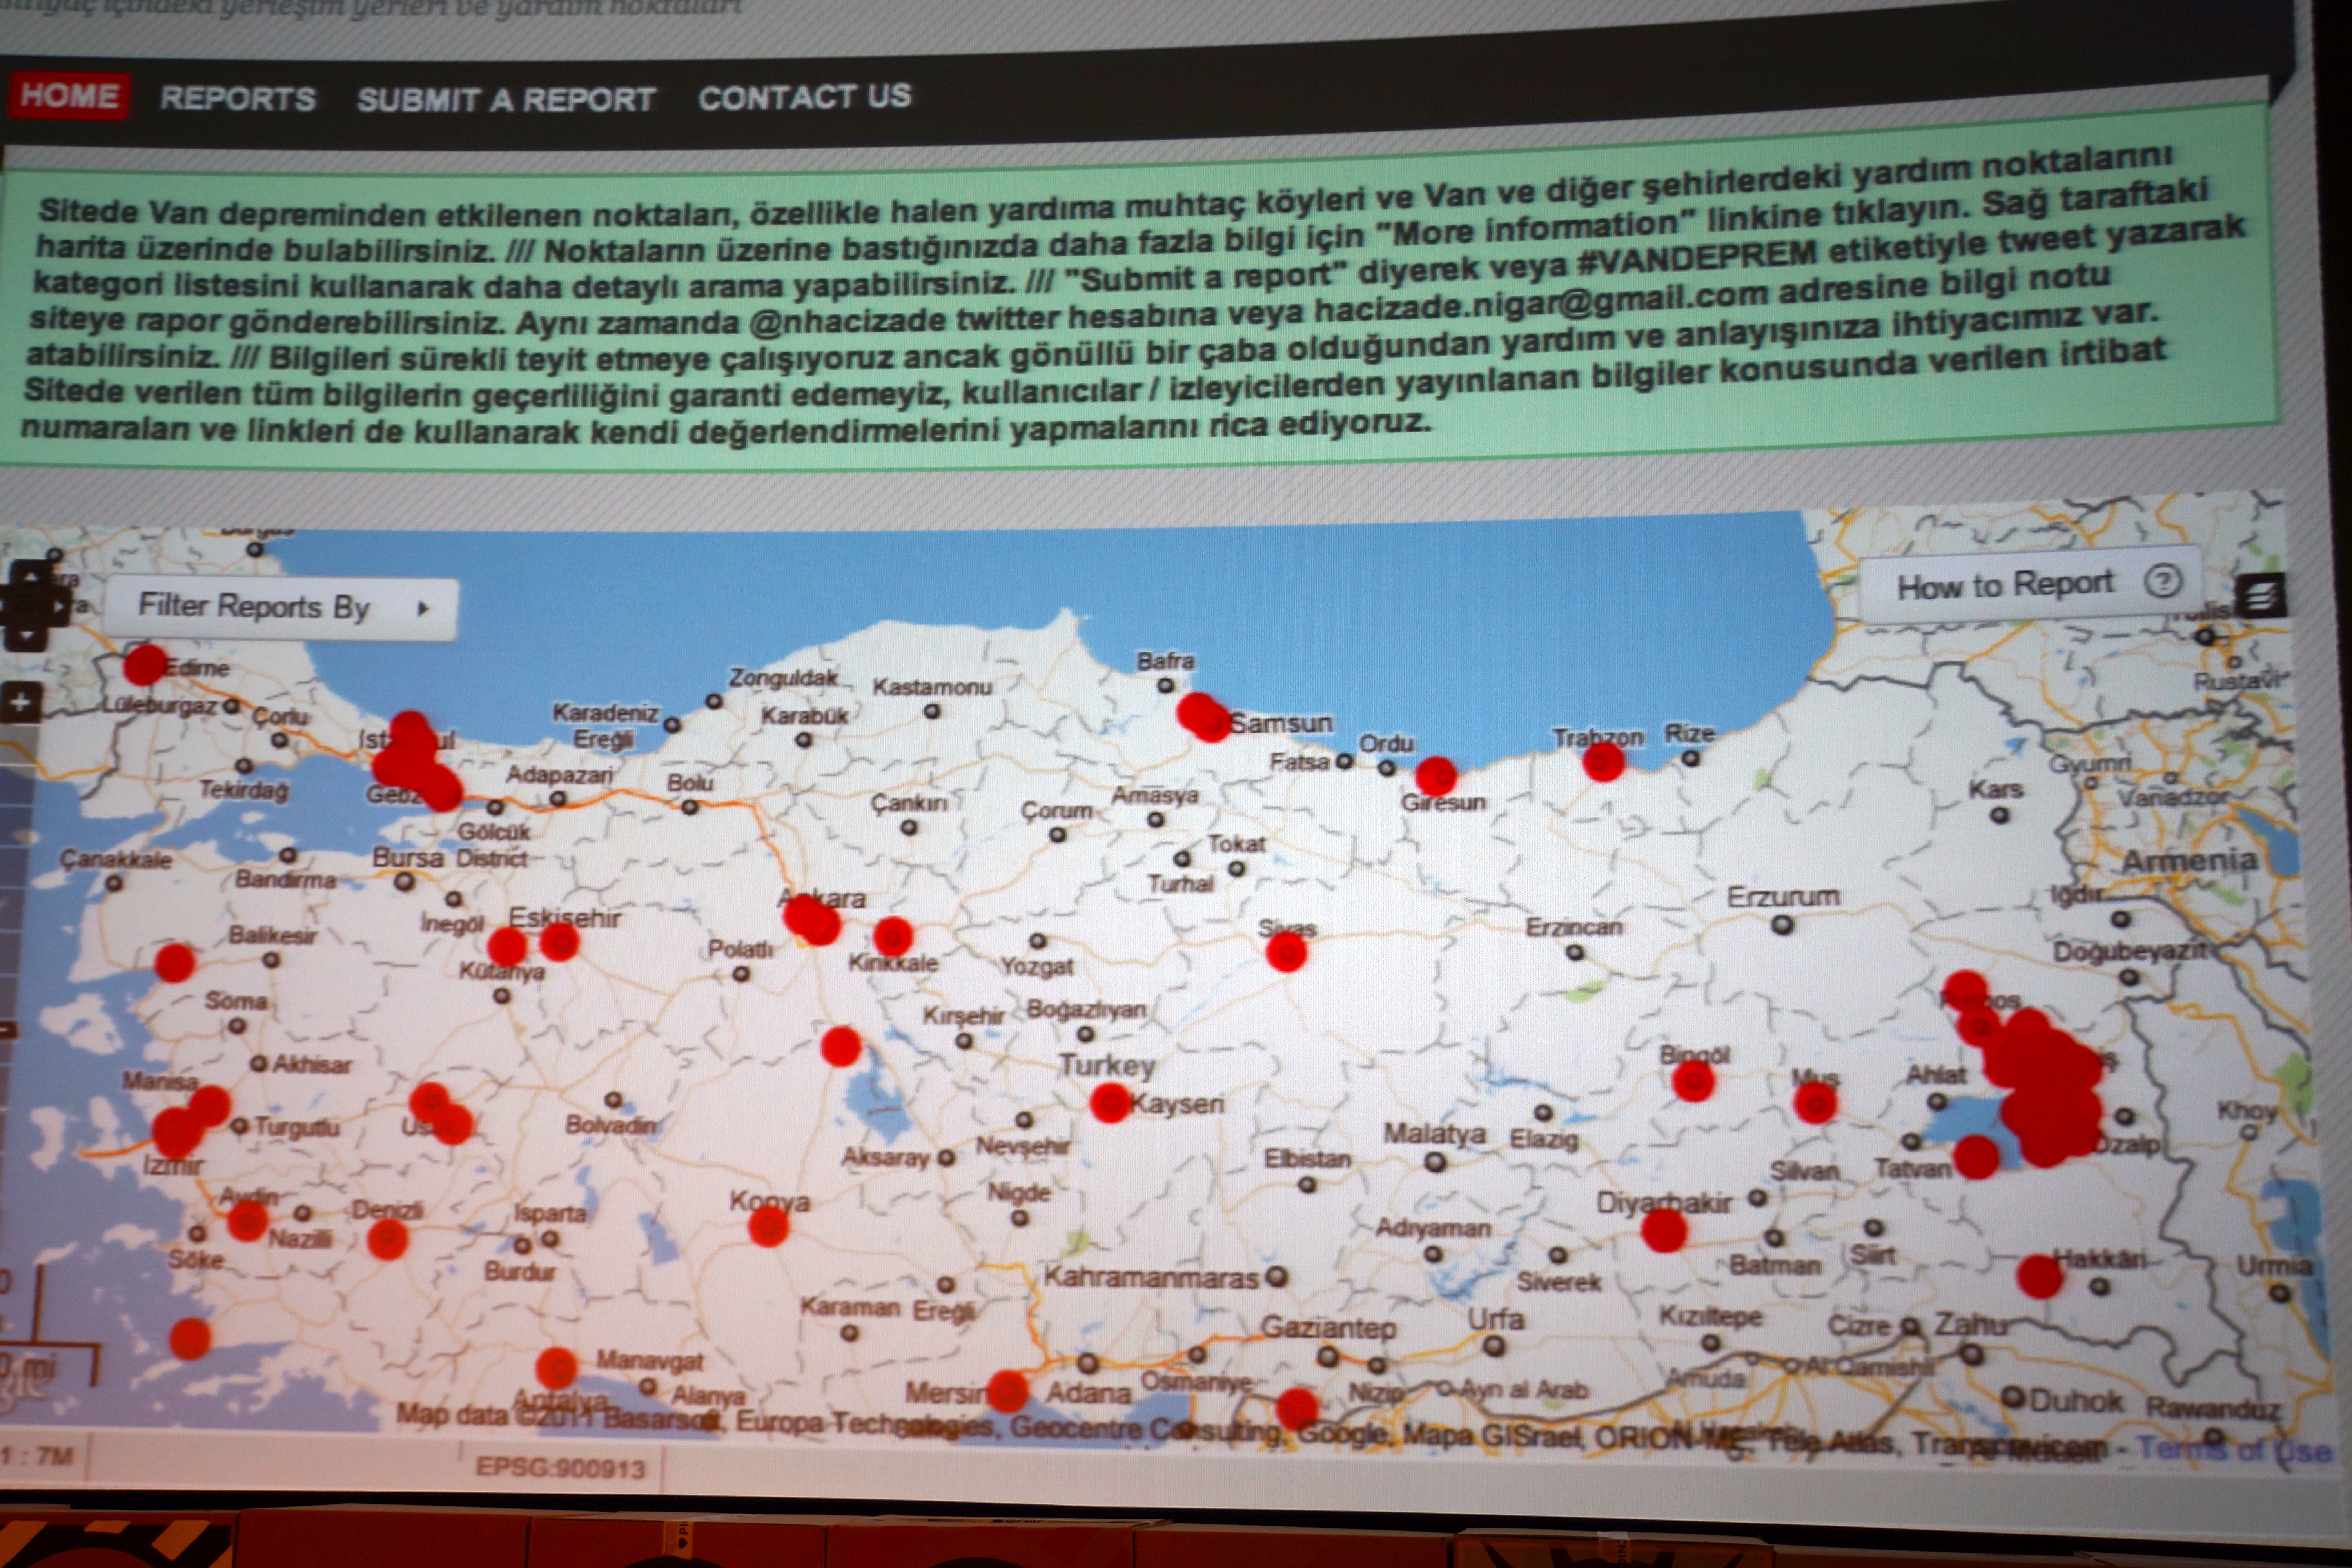Click the Armenia country label on the map
The width and height of the screenshot is (2352, 1568).
[2190, 861]
